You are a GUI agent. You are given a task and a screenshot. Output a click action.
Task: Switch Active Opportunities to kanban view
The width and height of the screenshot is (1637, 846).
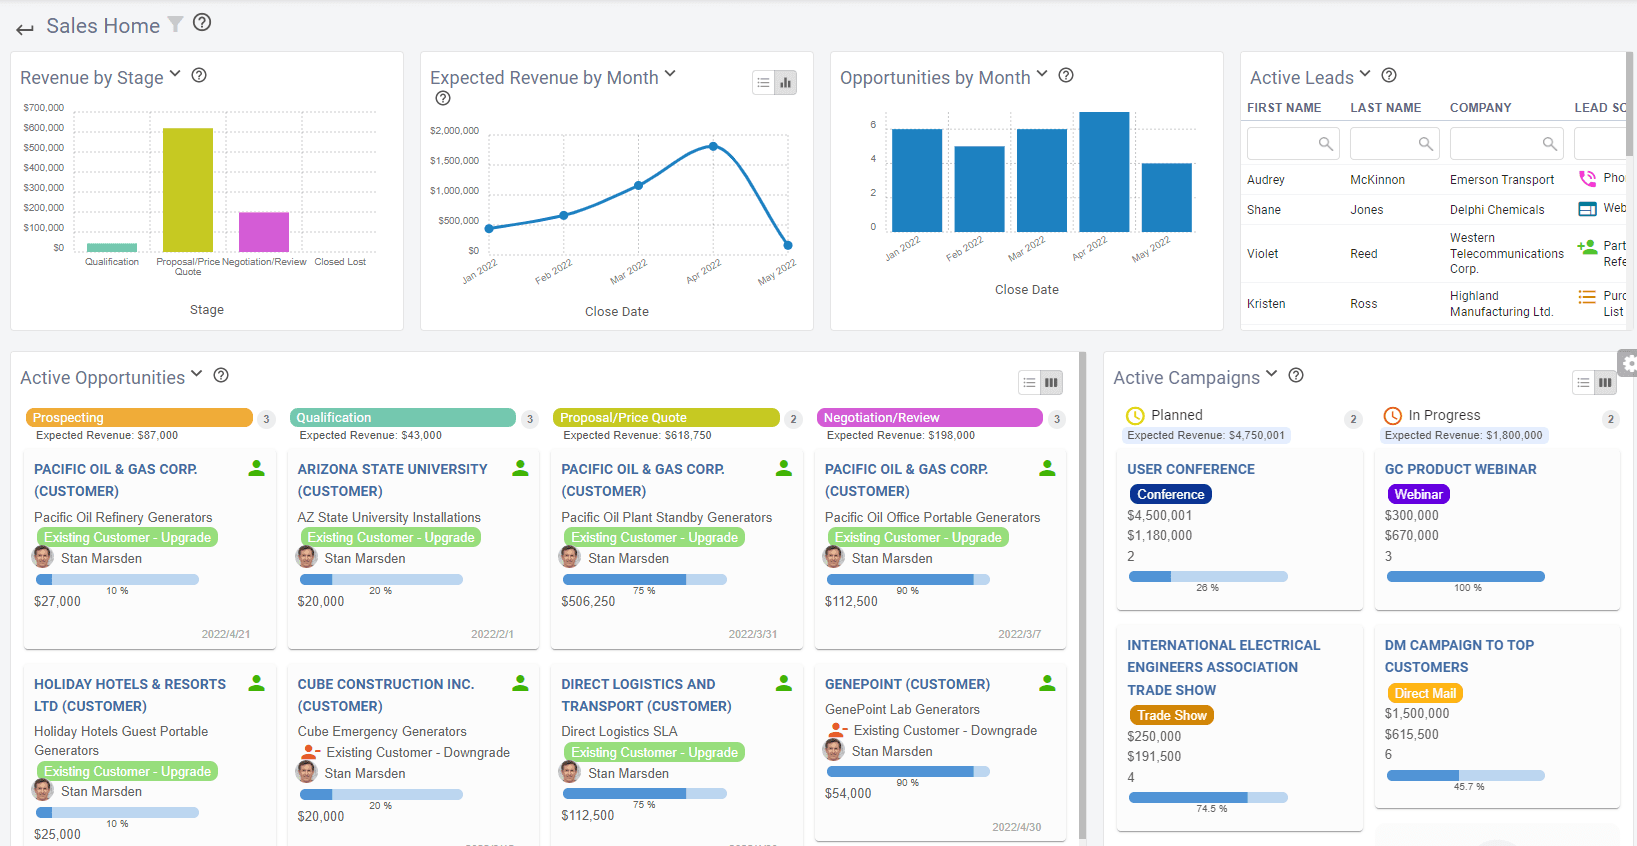(1051, 382)
